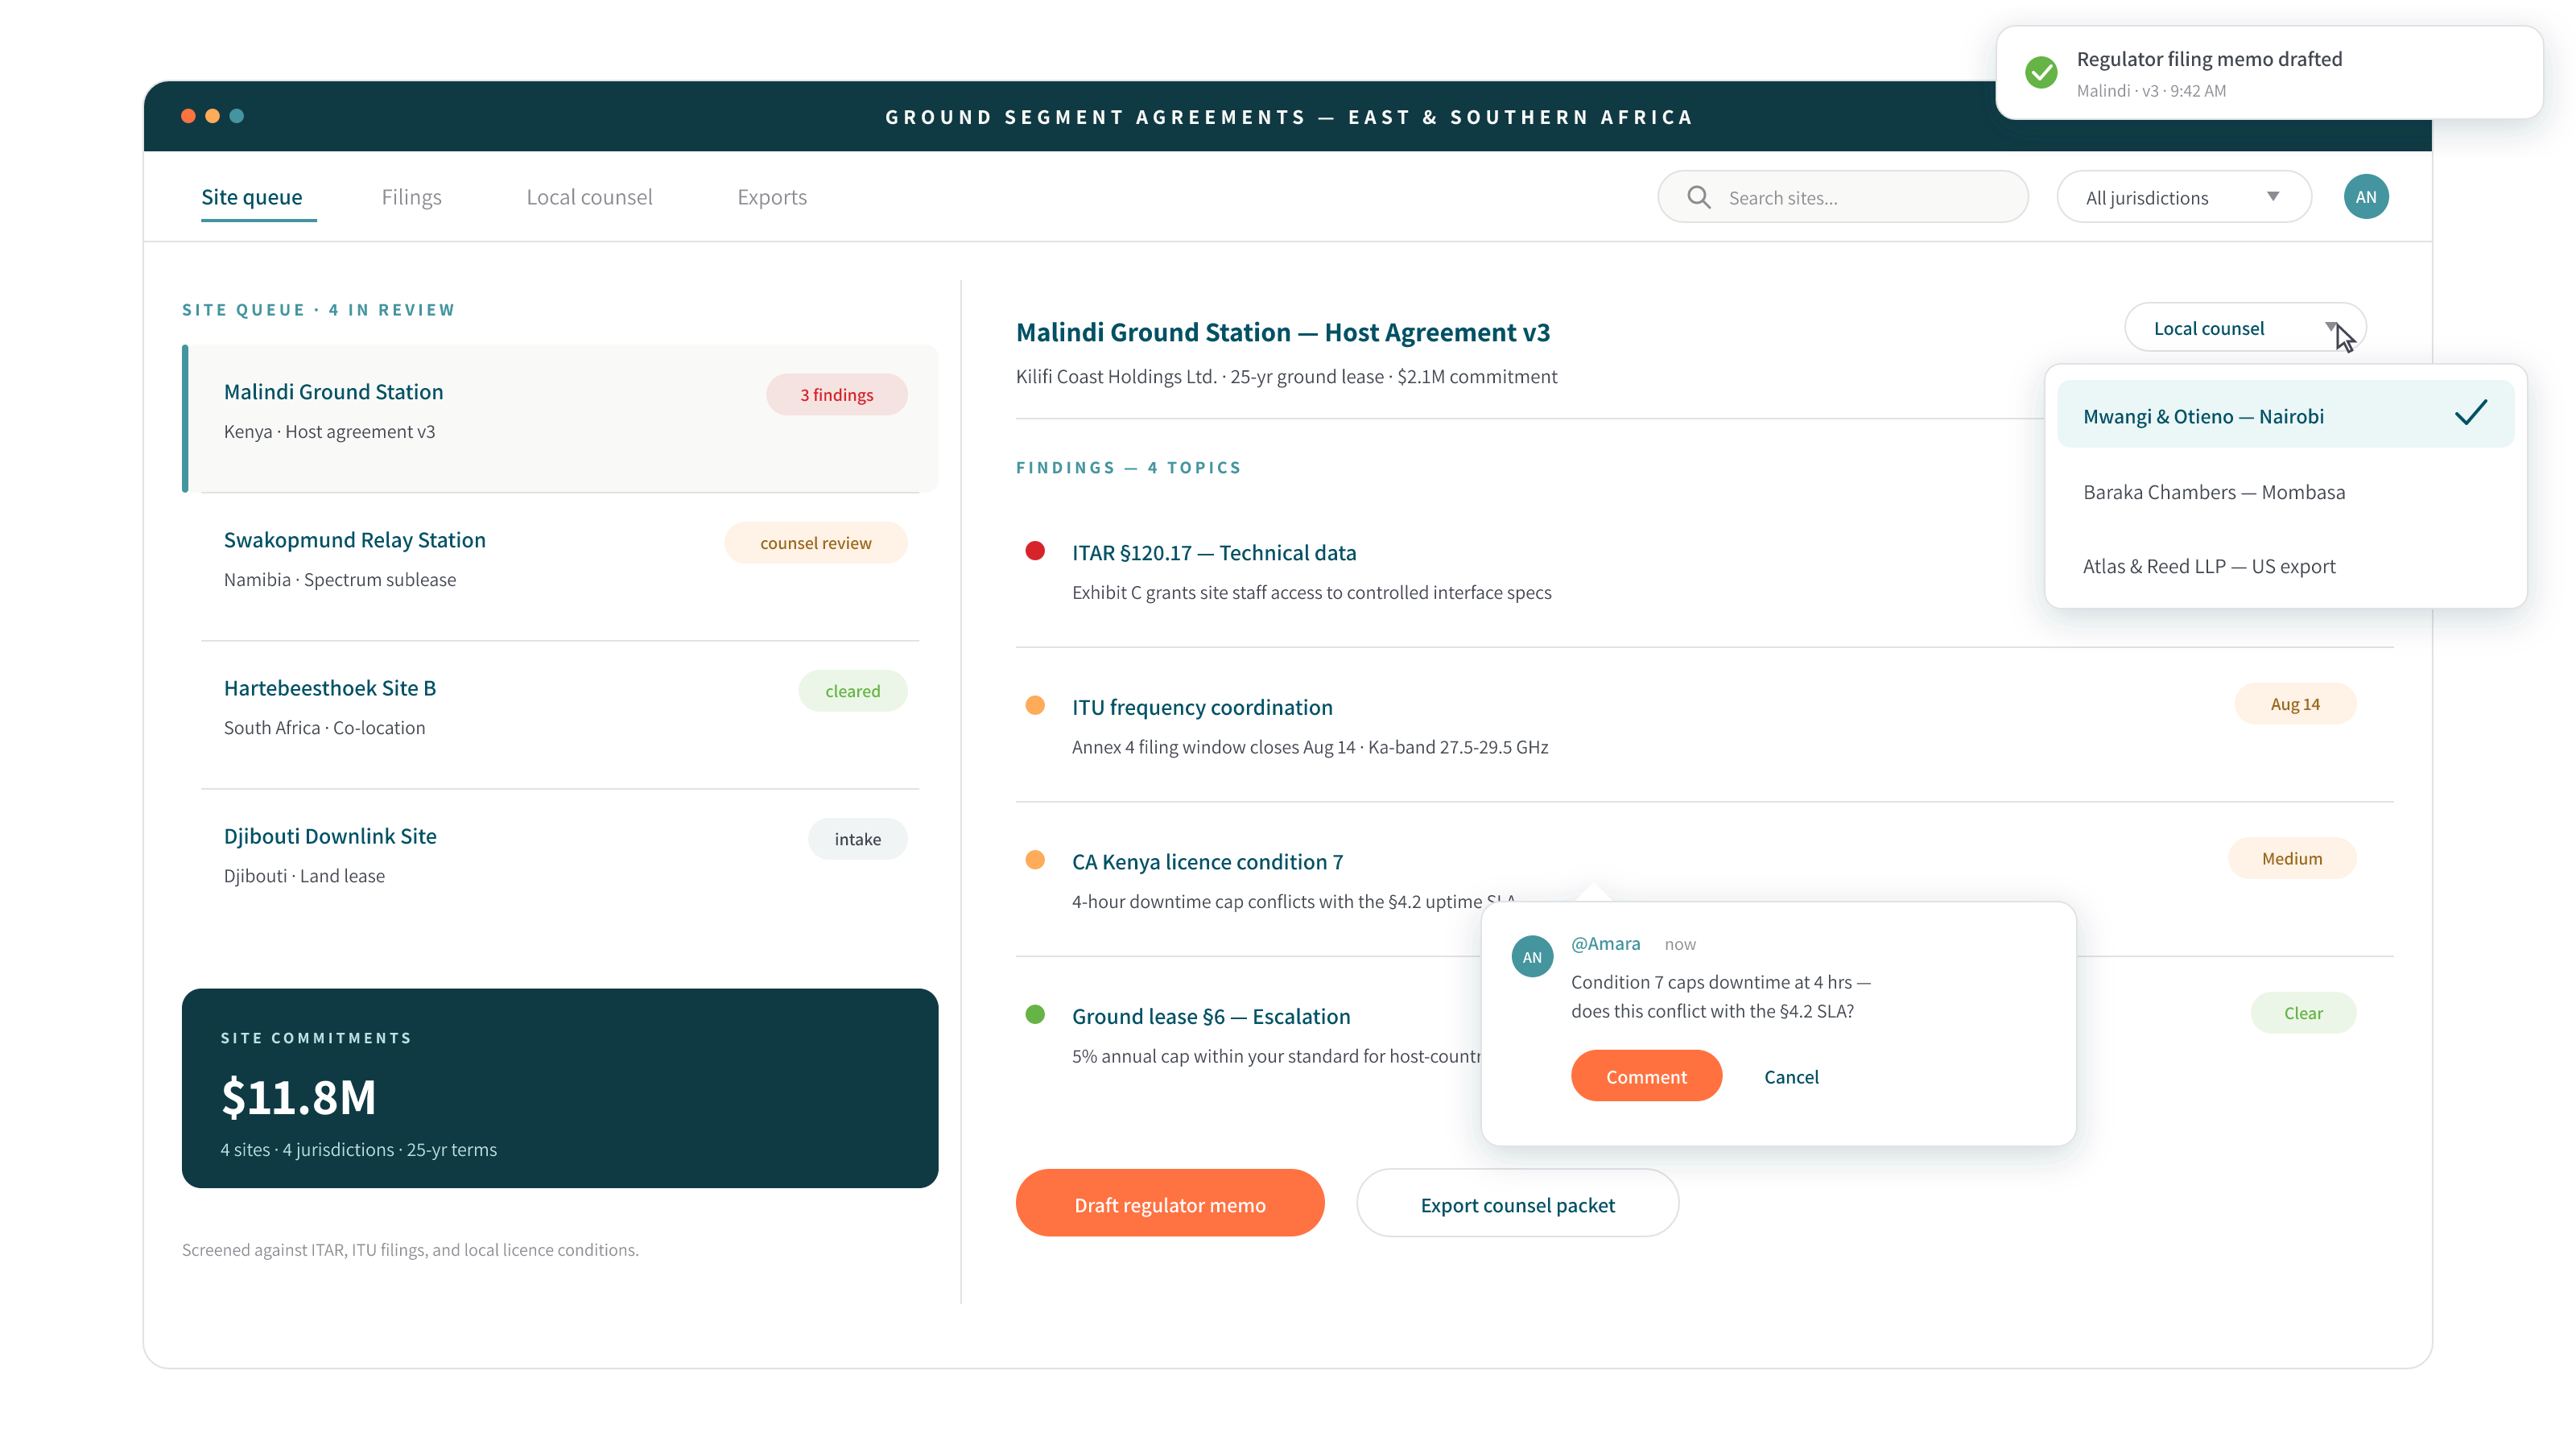Click the Clear status tag

pyautogui.click(x=2303, y=1012)
